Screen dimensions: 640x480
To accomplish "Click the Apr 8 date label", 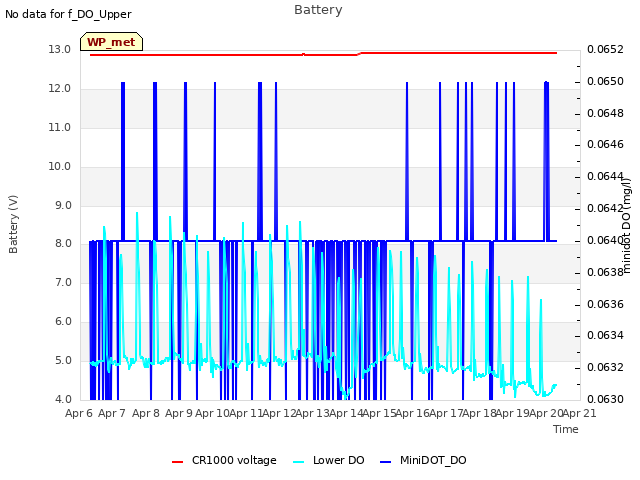I will [146, 413].
